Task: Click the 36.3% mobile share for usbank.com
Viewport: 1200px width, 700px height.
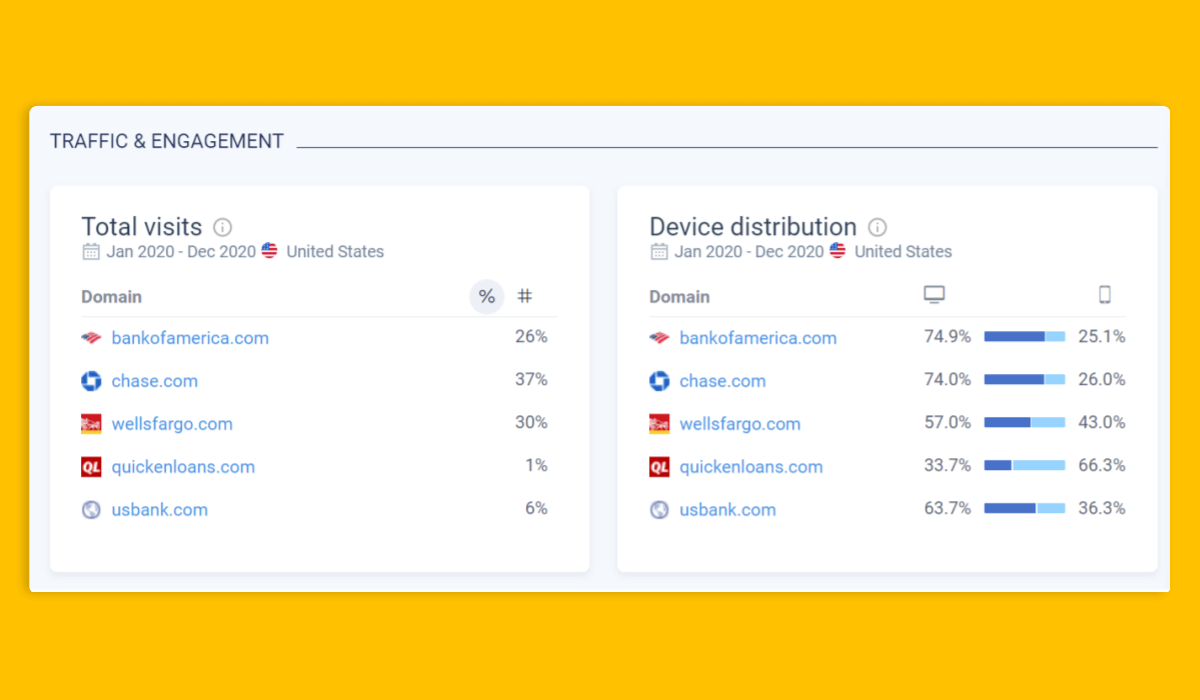Action: pyautogui.click(x=1102, y=509)
